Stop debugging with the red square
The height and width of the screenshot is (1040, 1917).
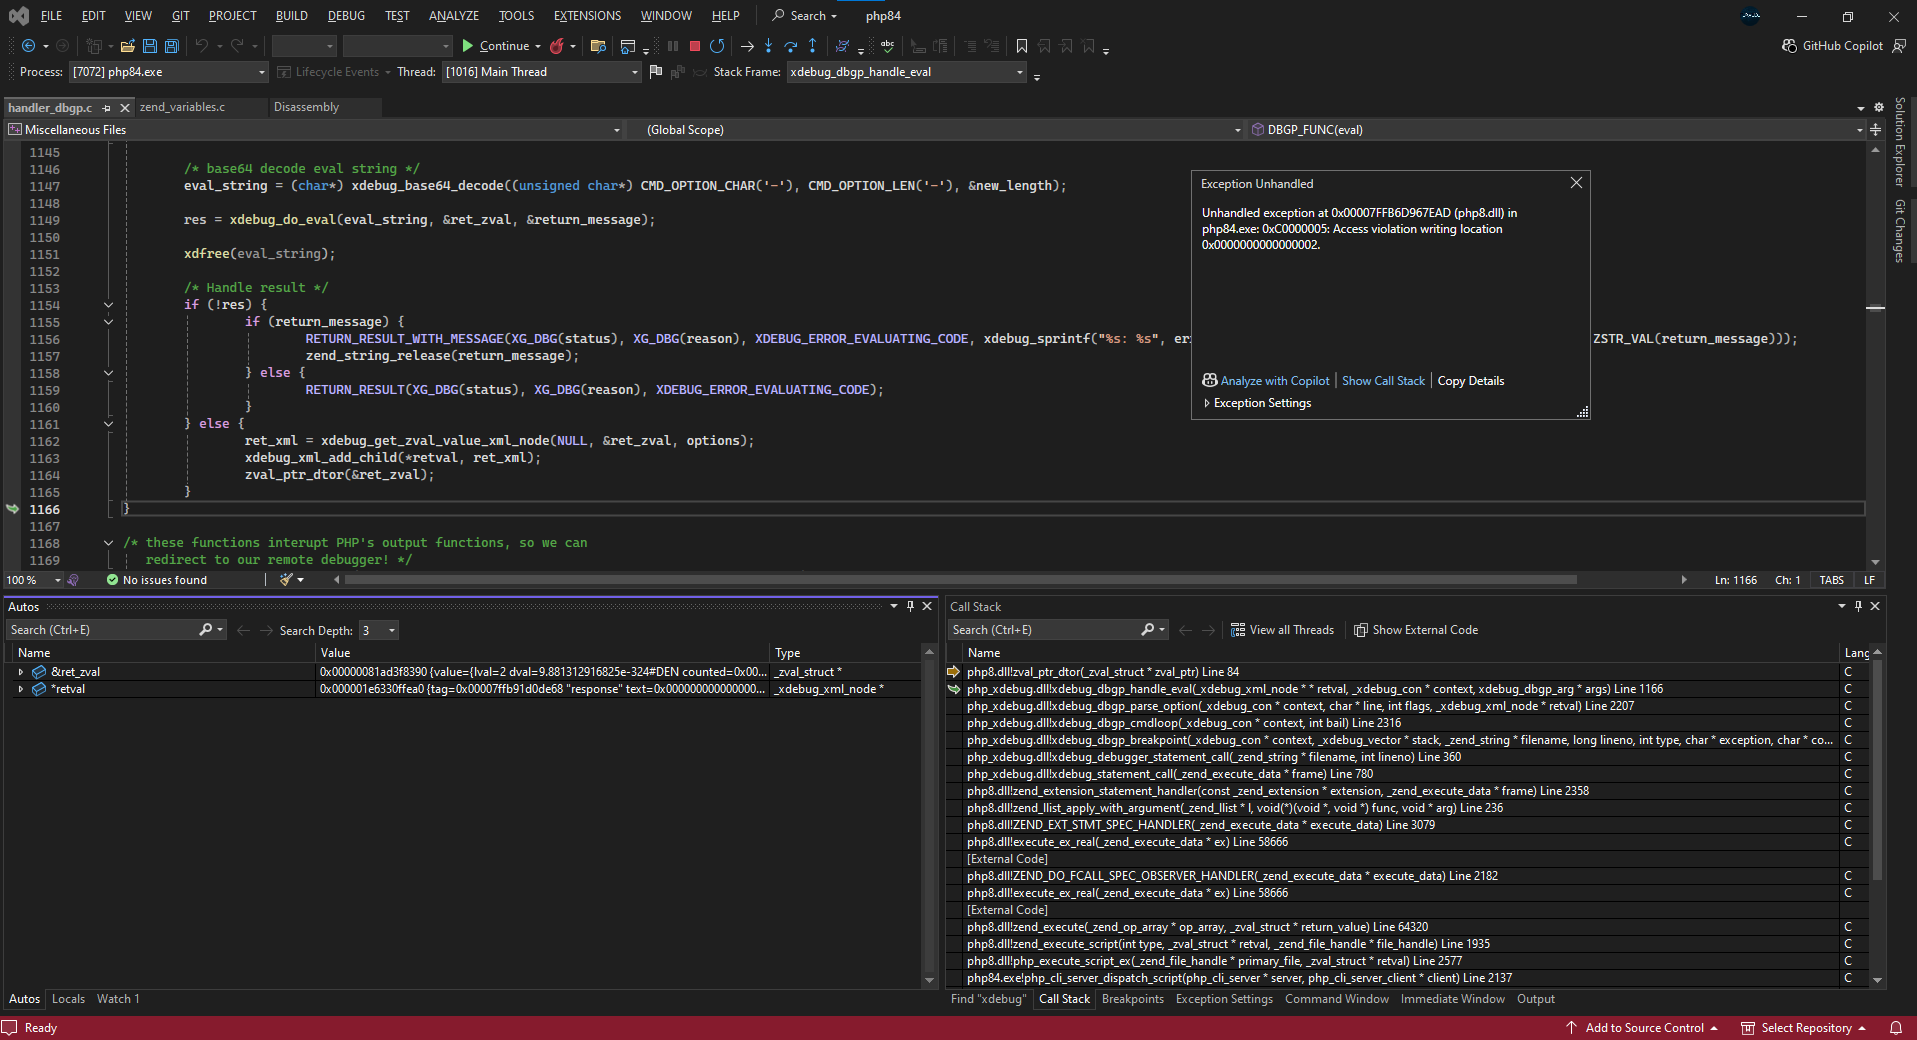coord(695,46)
